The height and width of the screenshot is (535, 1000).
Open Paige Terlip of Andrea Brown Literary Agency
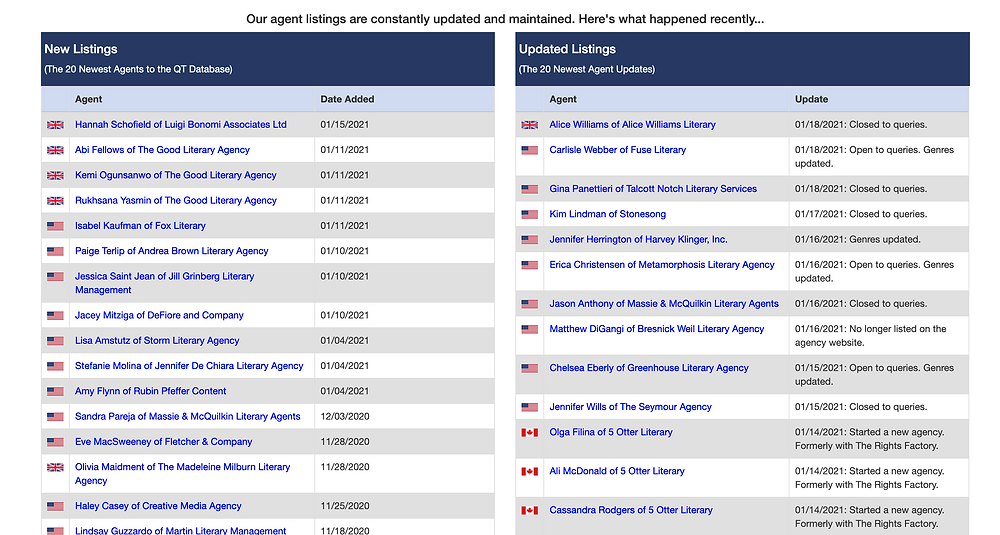click(172, 251)
